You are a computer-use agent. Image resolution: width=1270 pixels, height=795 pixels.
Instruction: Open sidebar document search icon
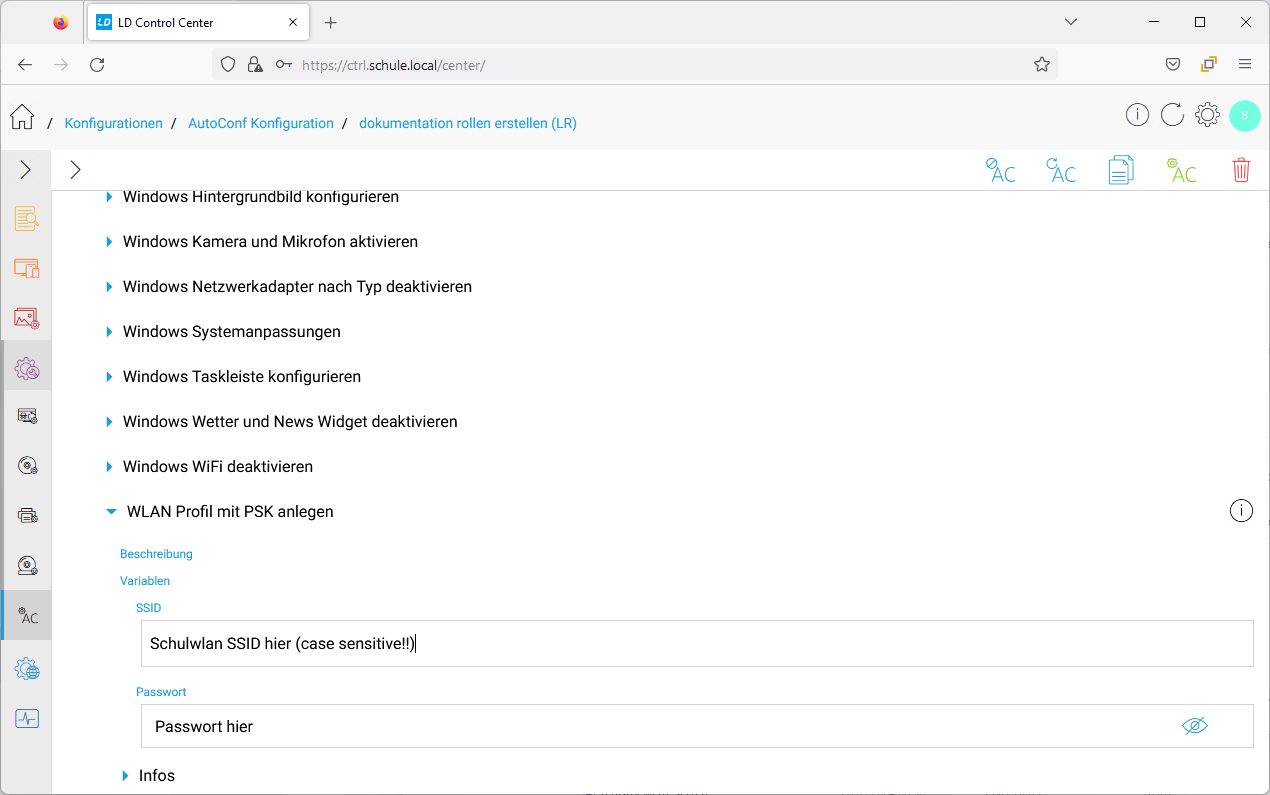pos(26,219)
